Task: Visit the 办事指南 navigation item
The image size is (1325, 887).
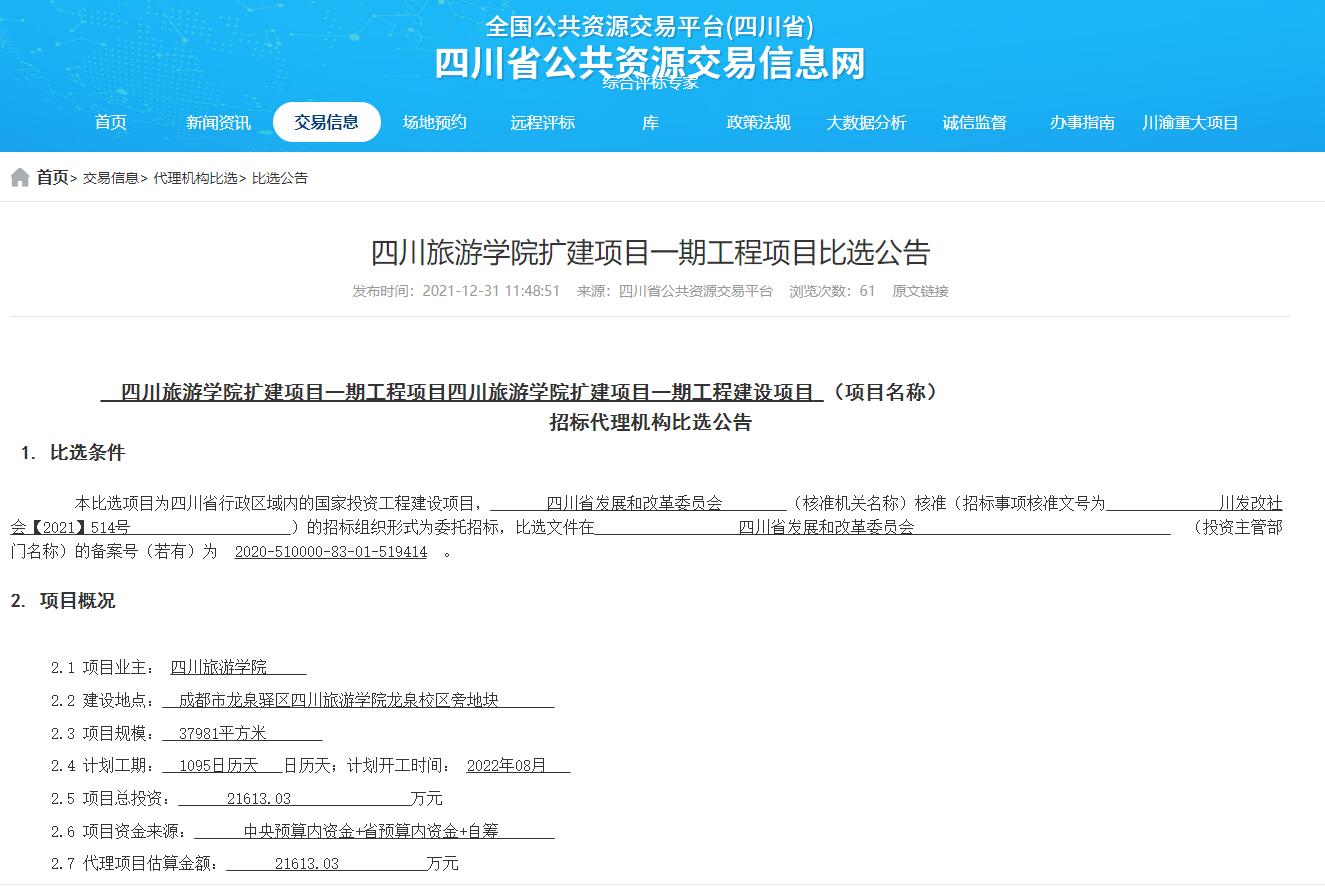Action: 1083,122
